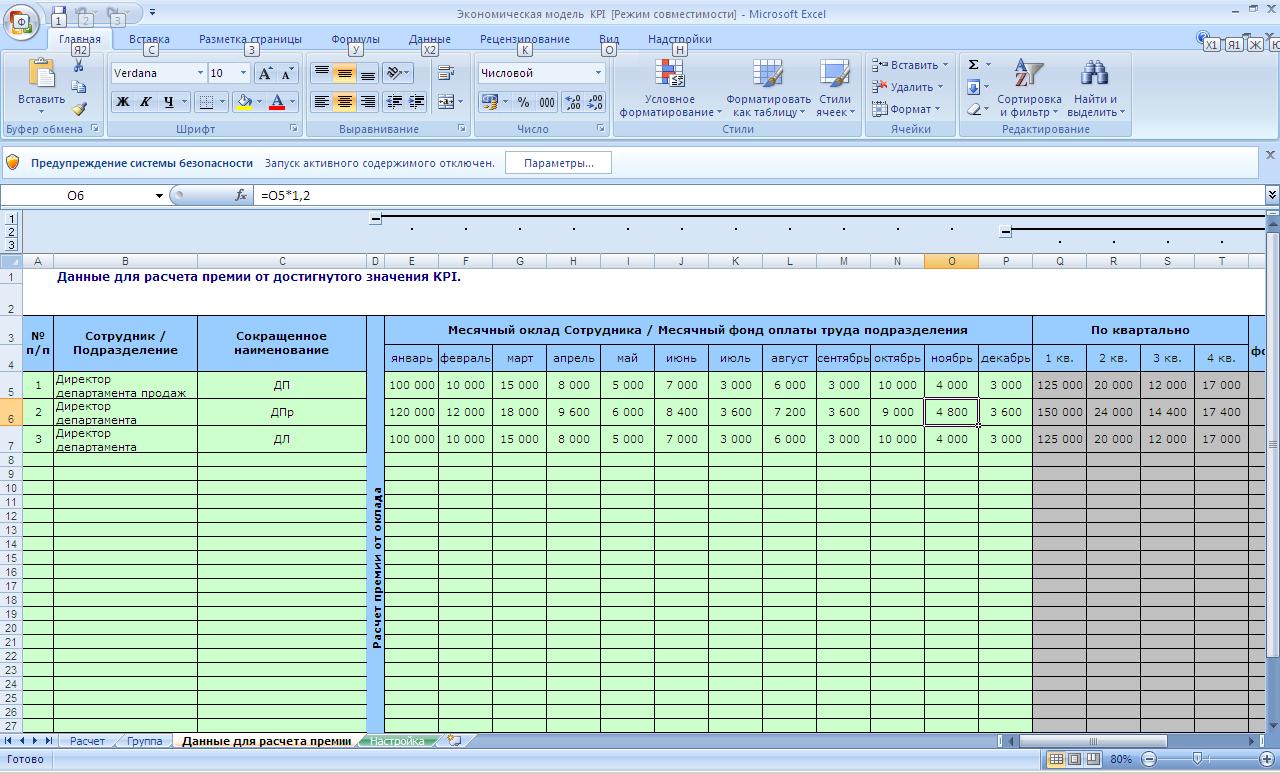Toggle Wrap Text in alignment group
The image size is (1280, 774).
(446, 73)
